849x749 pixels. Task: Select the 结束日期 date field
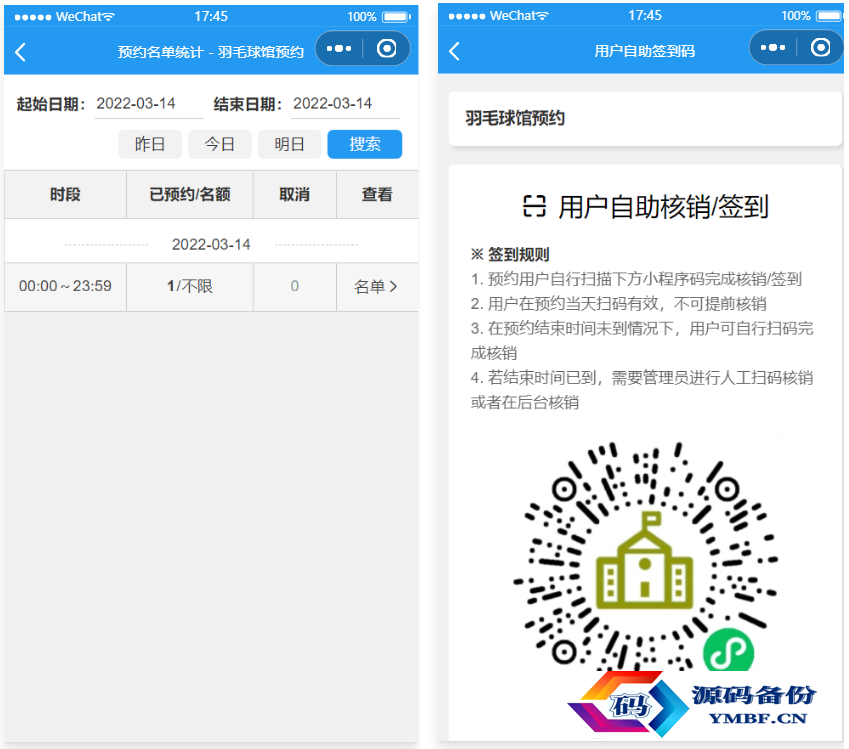click(345, 103)
